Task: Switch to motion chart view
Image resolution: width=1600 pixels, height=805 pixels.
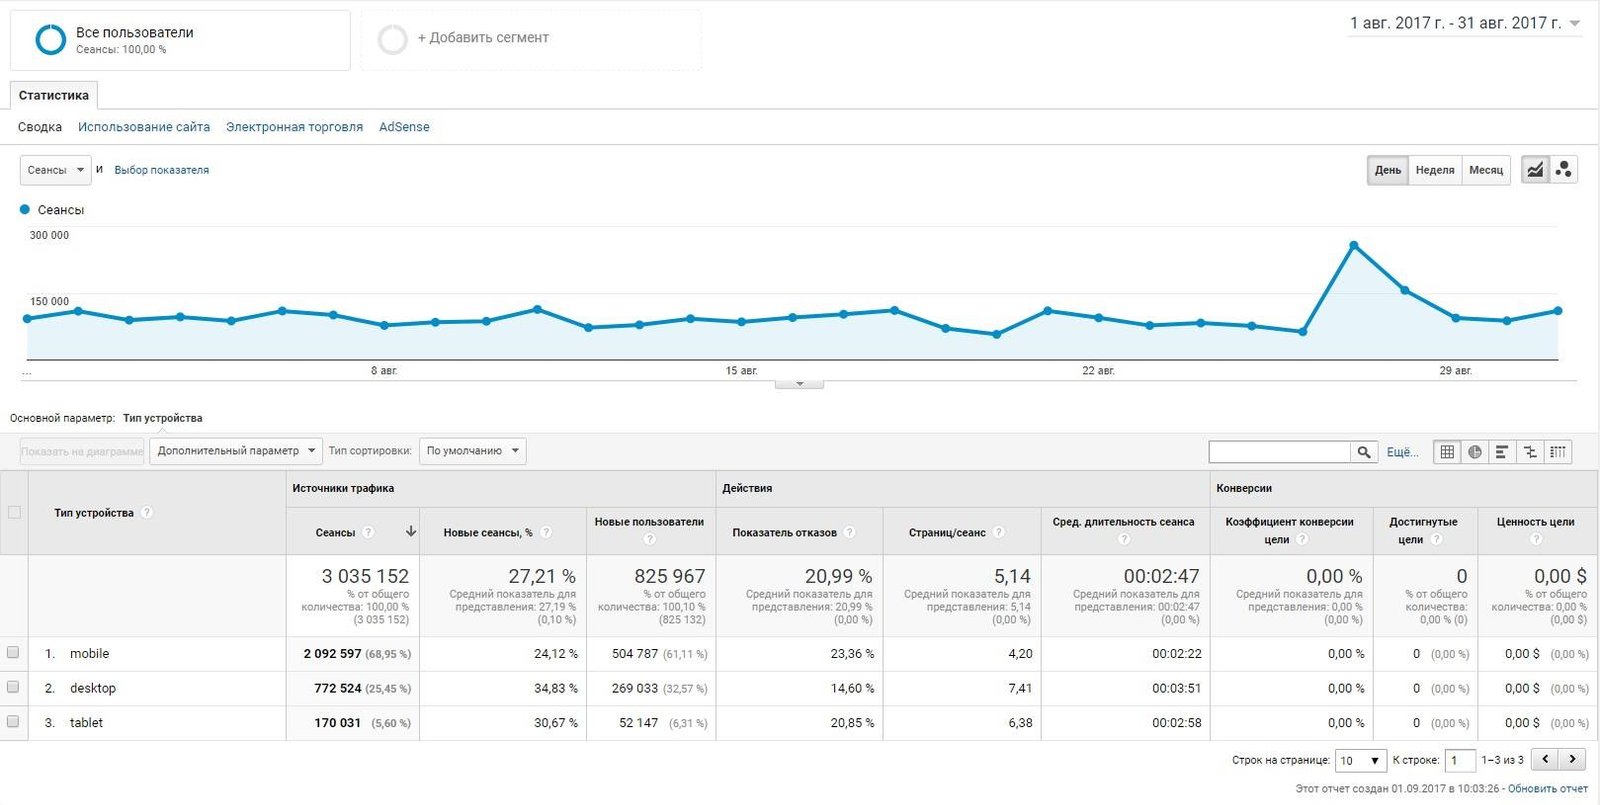Action: pos(1564,170)
